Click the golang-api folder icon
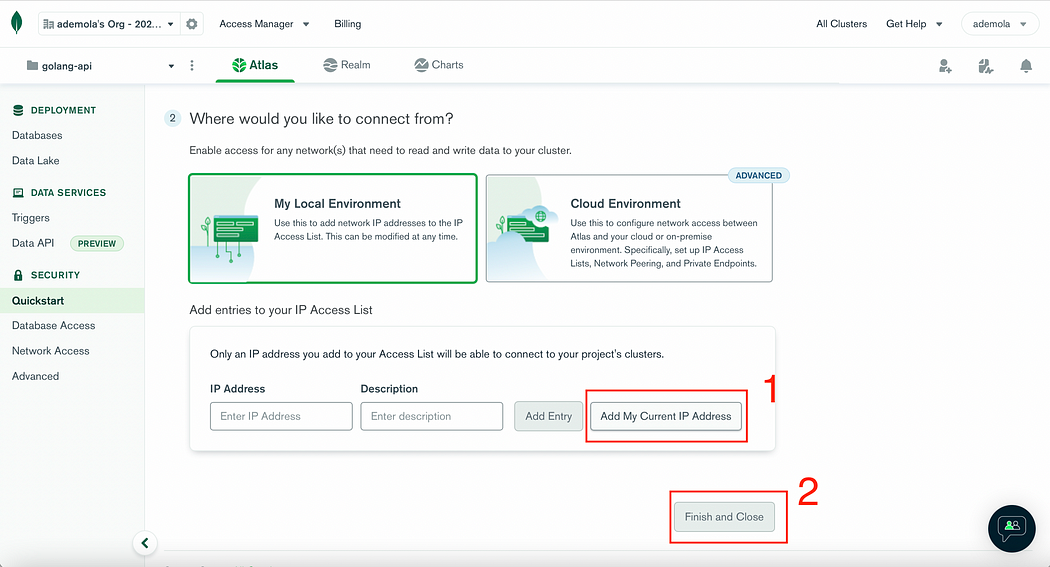This screenshot has height=567, width=1050. click(x=32, y=66)
